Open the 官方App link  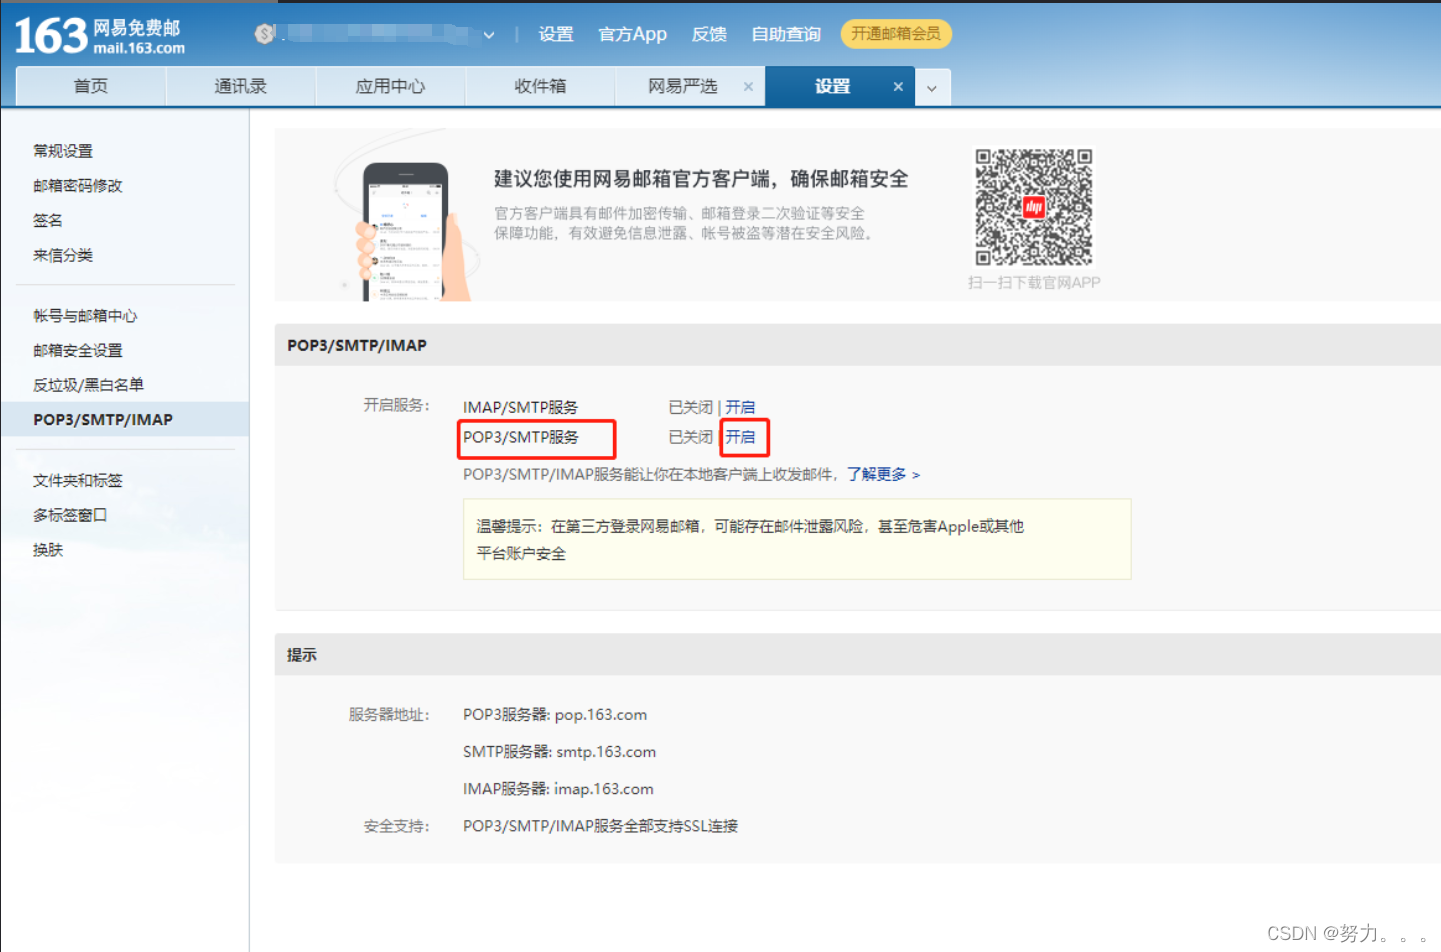[632, 34]
